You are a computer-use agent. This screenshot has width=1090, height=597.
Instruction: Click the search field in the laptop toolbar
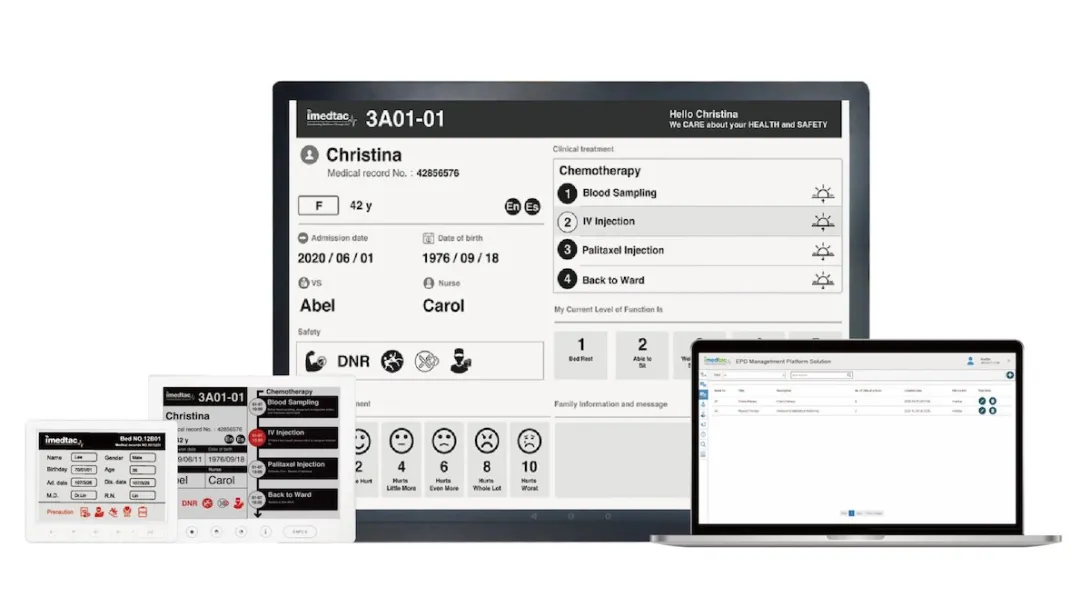(x=822, y=375)
